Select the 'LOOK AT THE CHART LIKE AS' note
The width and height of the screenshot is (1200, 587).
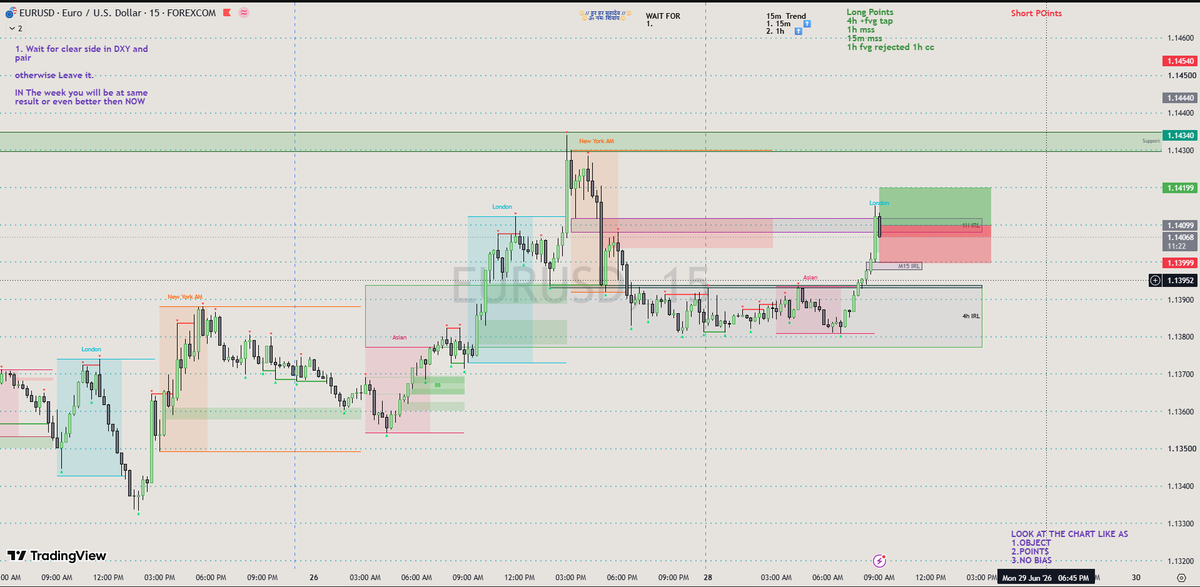[1069, 534]
